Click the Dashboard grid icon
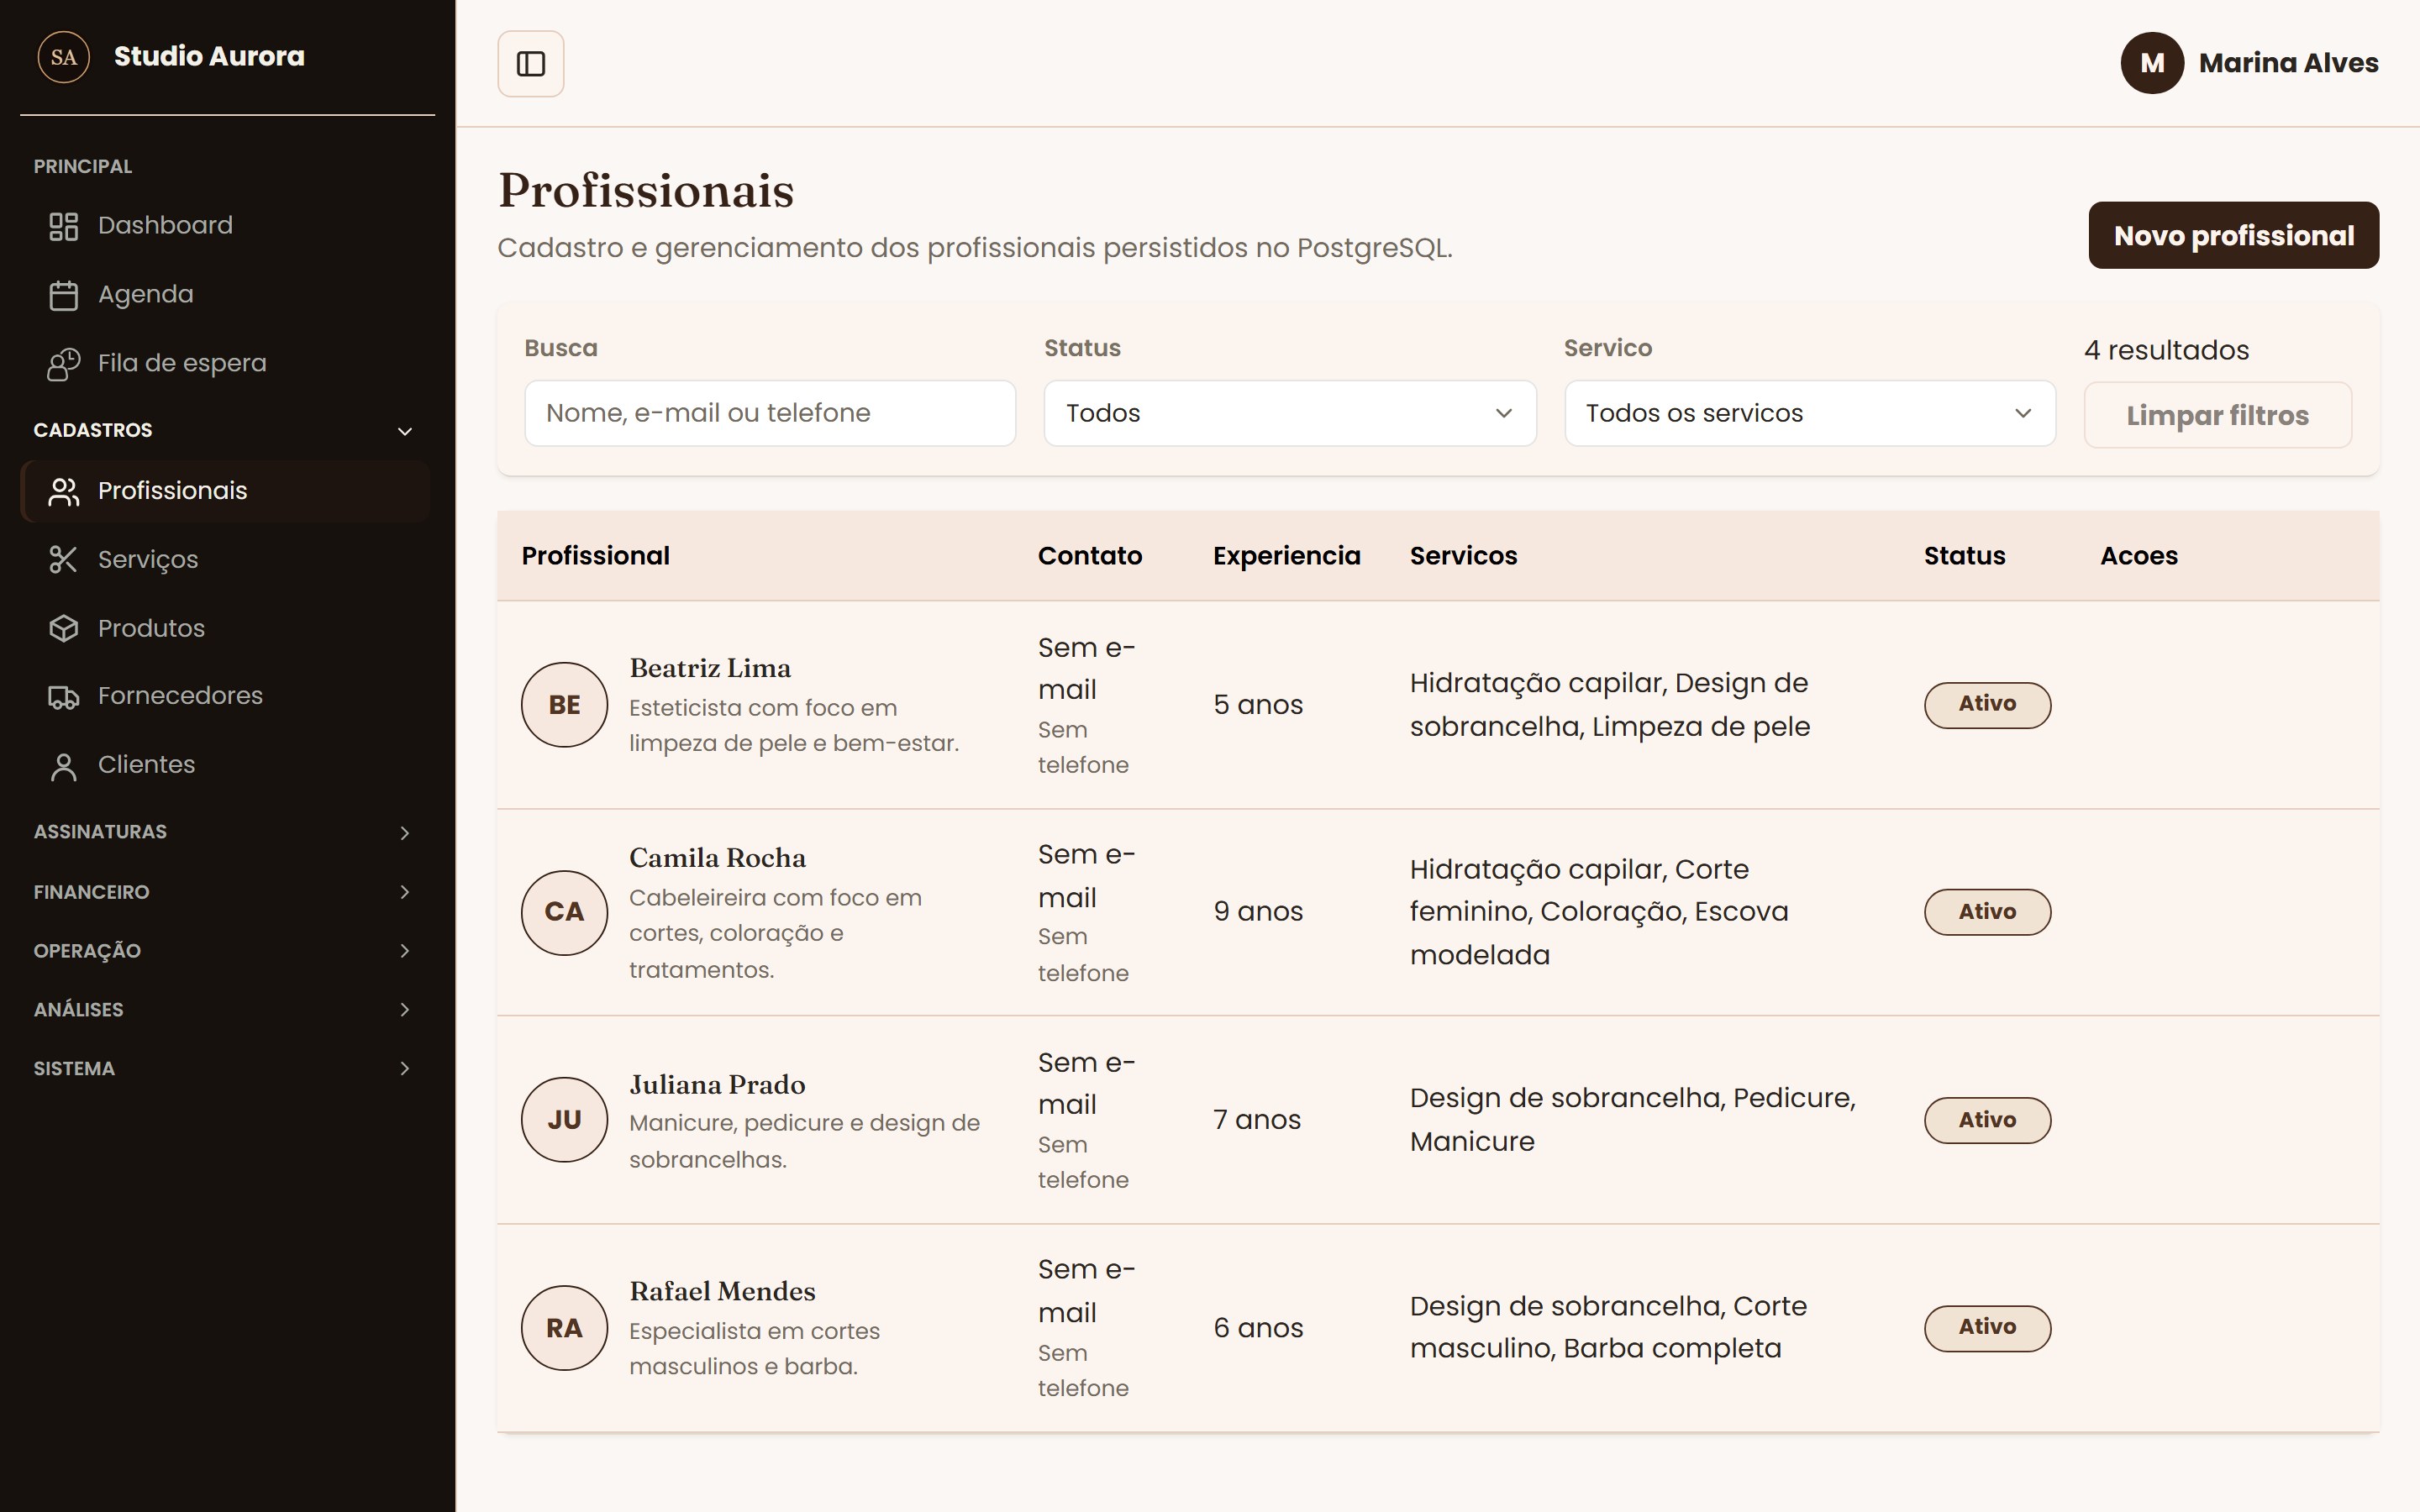2420x1512 pixels. [64, 226]
